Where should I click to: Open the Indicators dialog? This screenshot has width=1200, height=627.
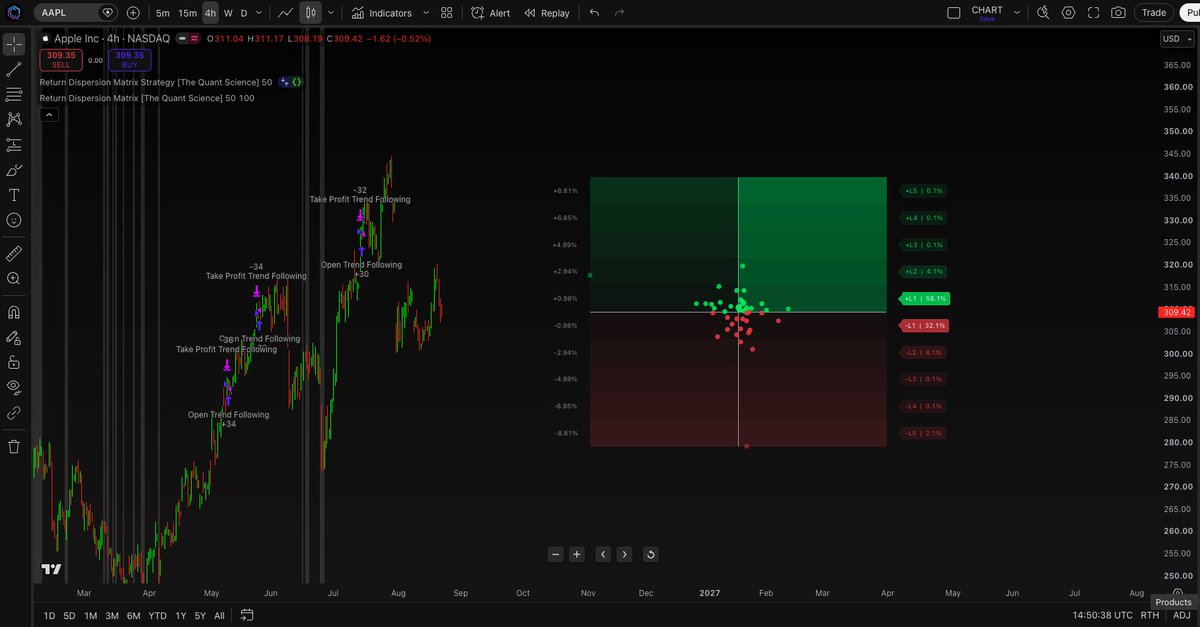382,13
